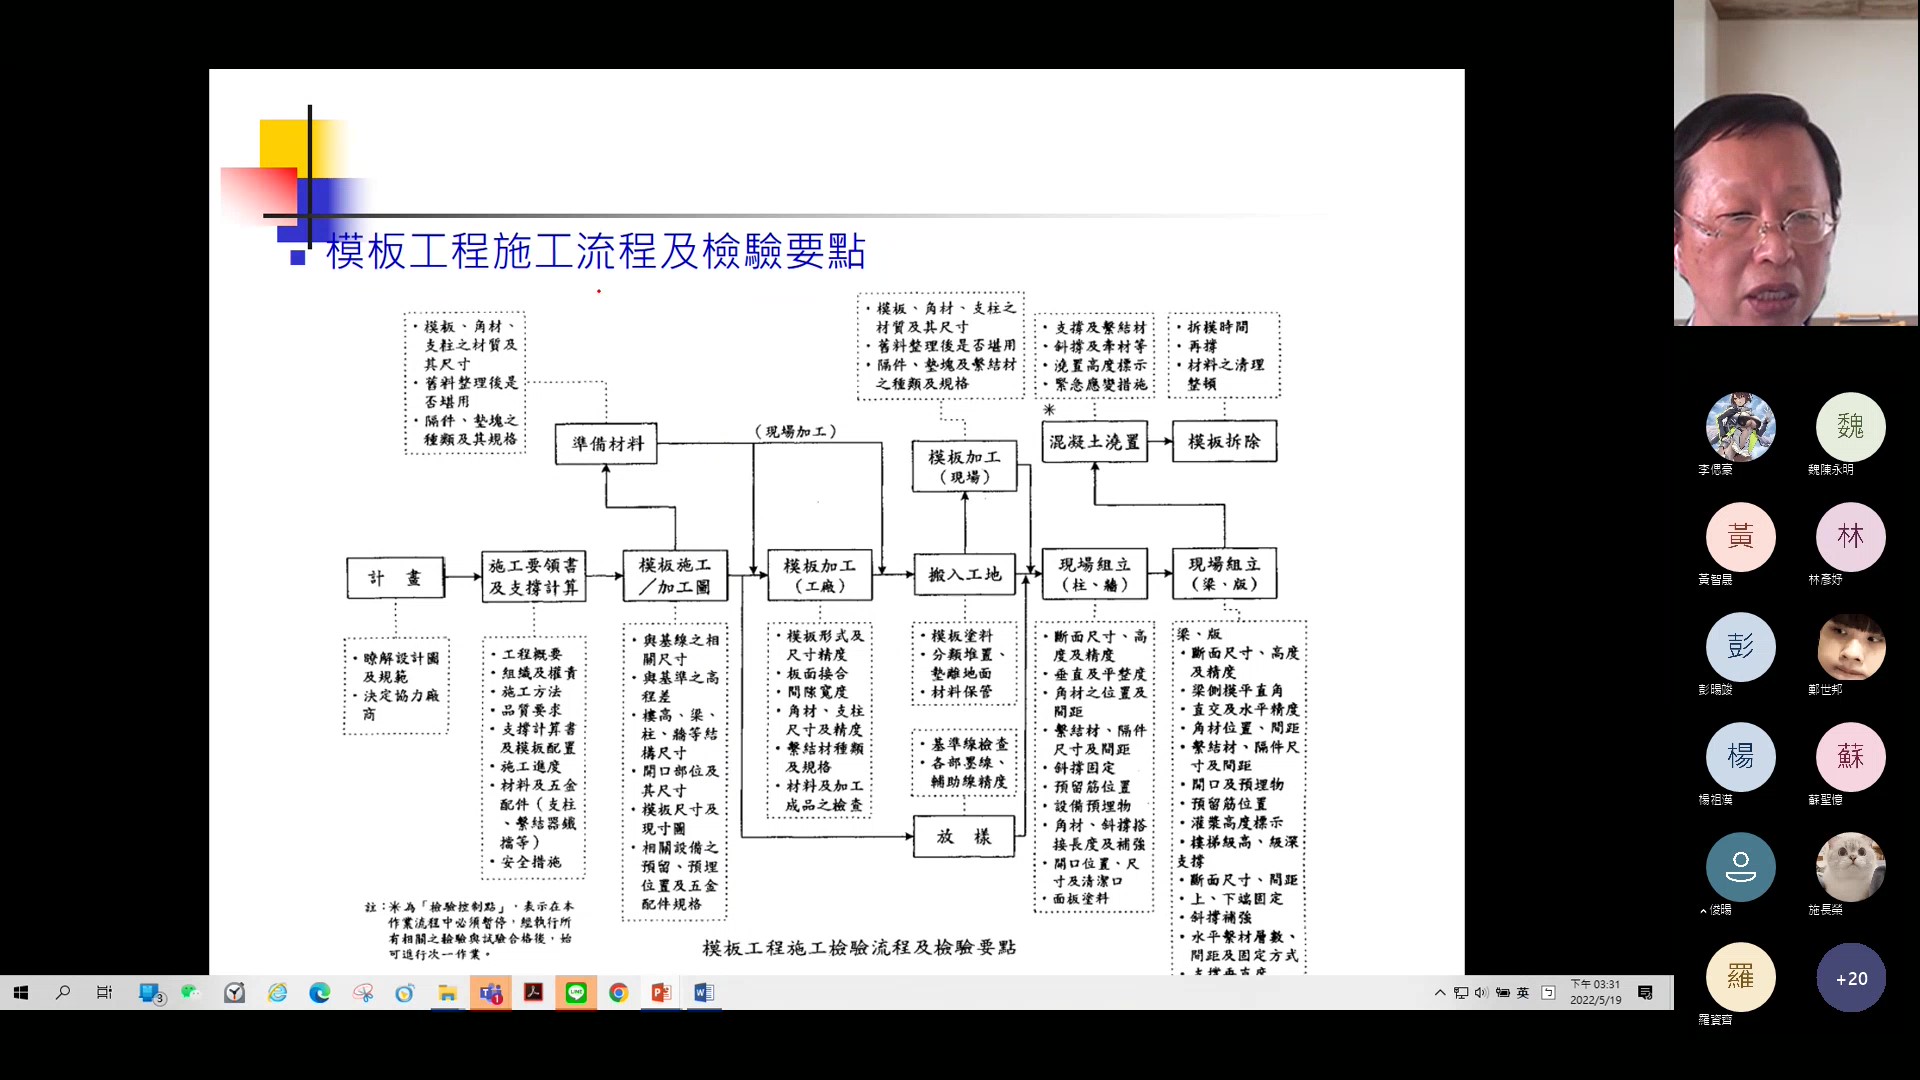Click the presenter's video thumbnail
This screenshot has height=1080, width=1920.
[x=1796, y=165]
